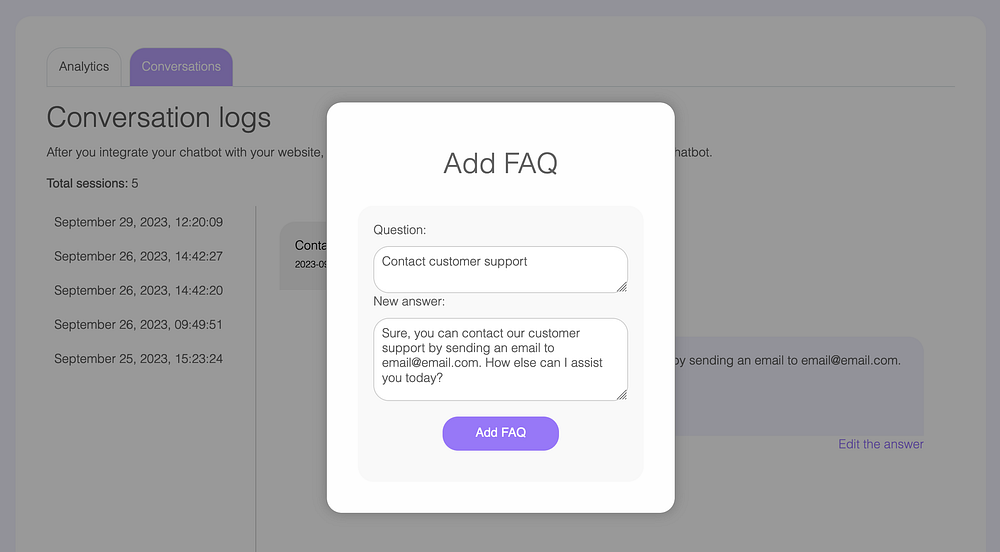
Task: Click the Add FAQ dialog heading
Action: point(500,163)
